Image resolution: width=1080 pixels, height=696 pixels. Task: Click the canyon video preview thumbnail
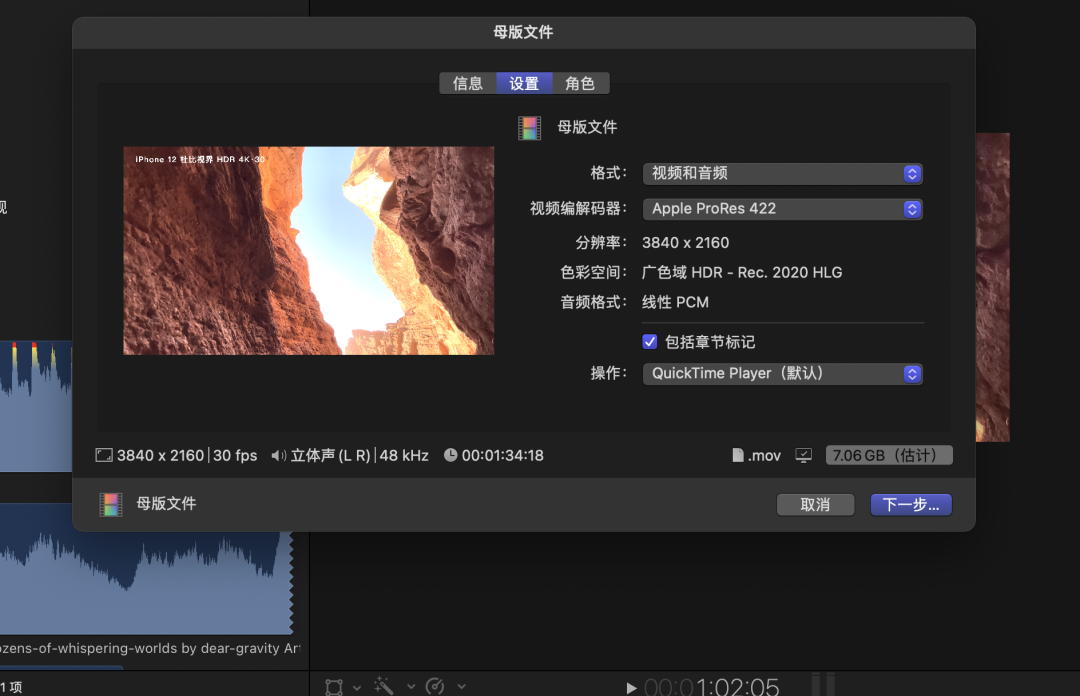pos(308,250)
